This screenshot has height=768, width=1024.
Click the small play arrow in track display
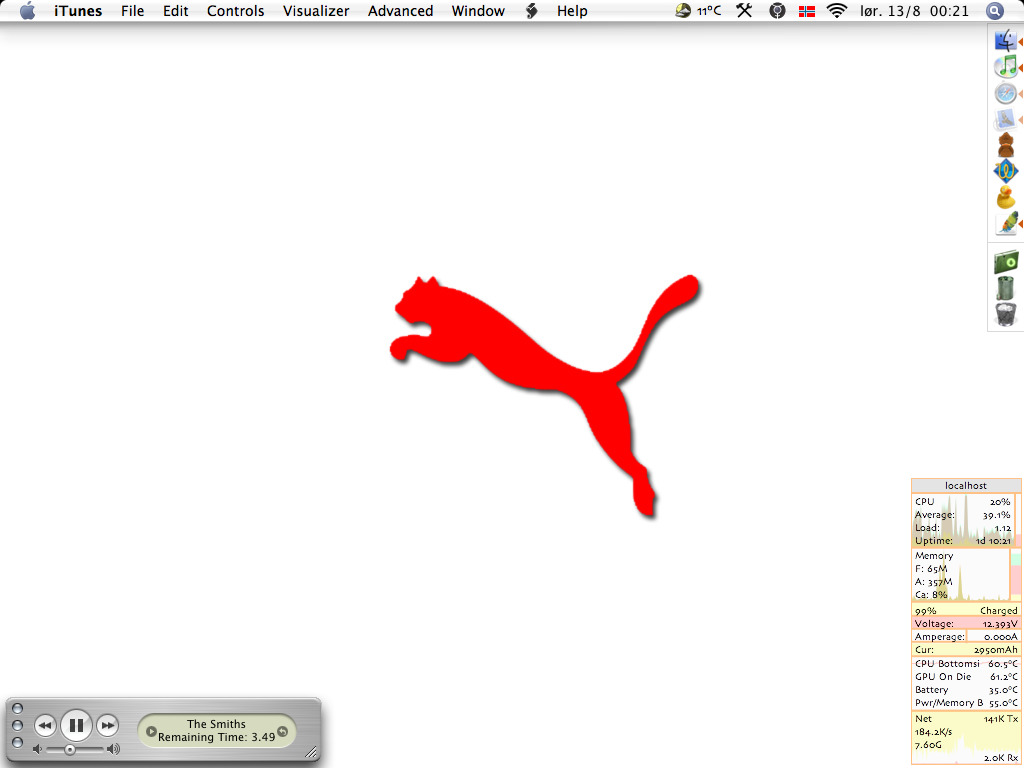click(151, 731)
